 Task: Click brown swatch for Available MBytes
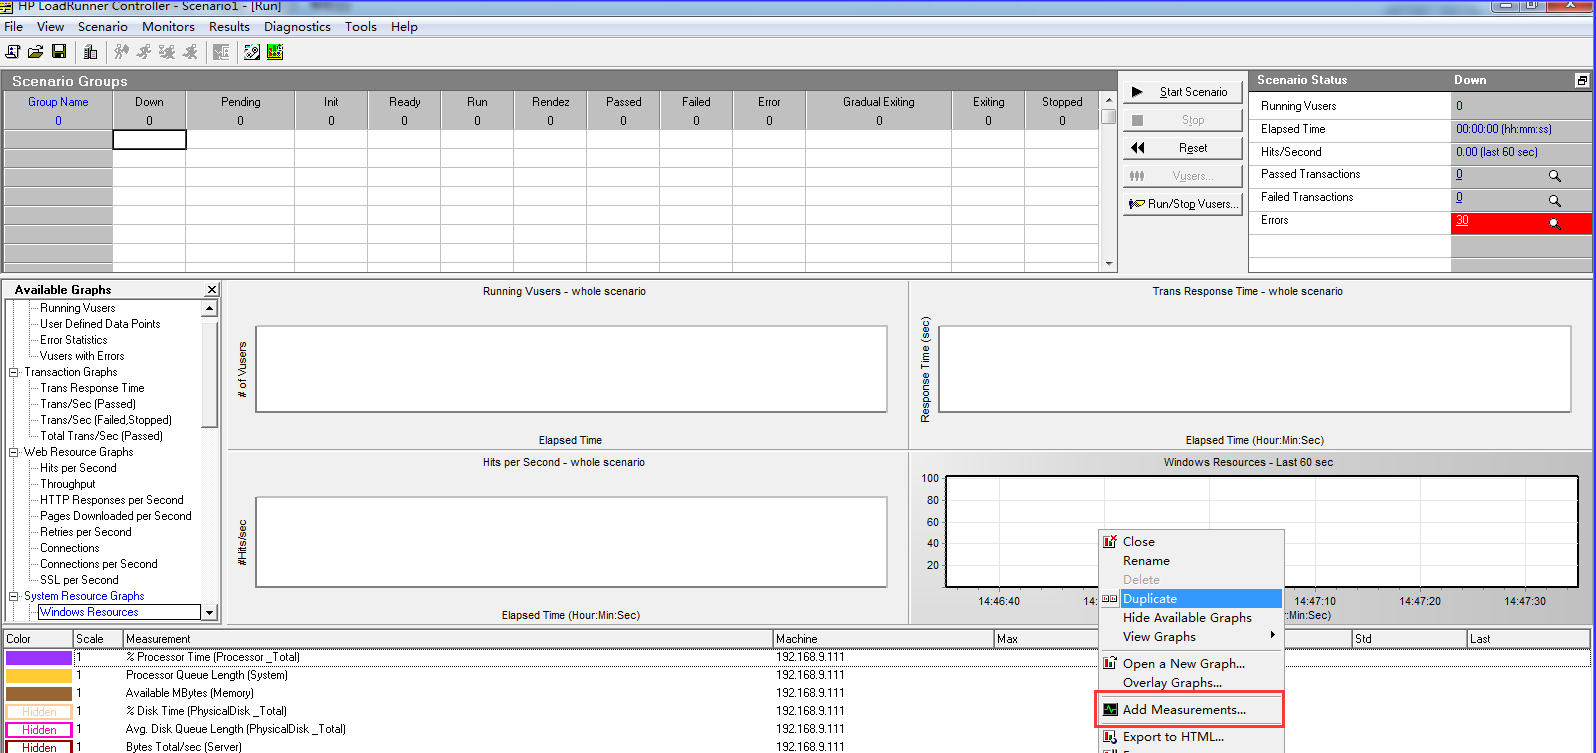[39, 694]
